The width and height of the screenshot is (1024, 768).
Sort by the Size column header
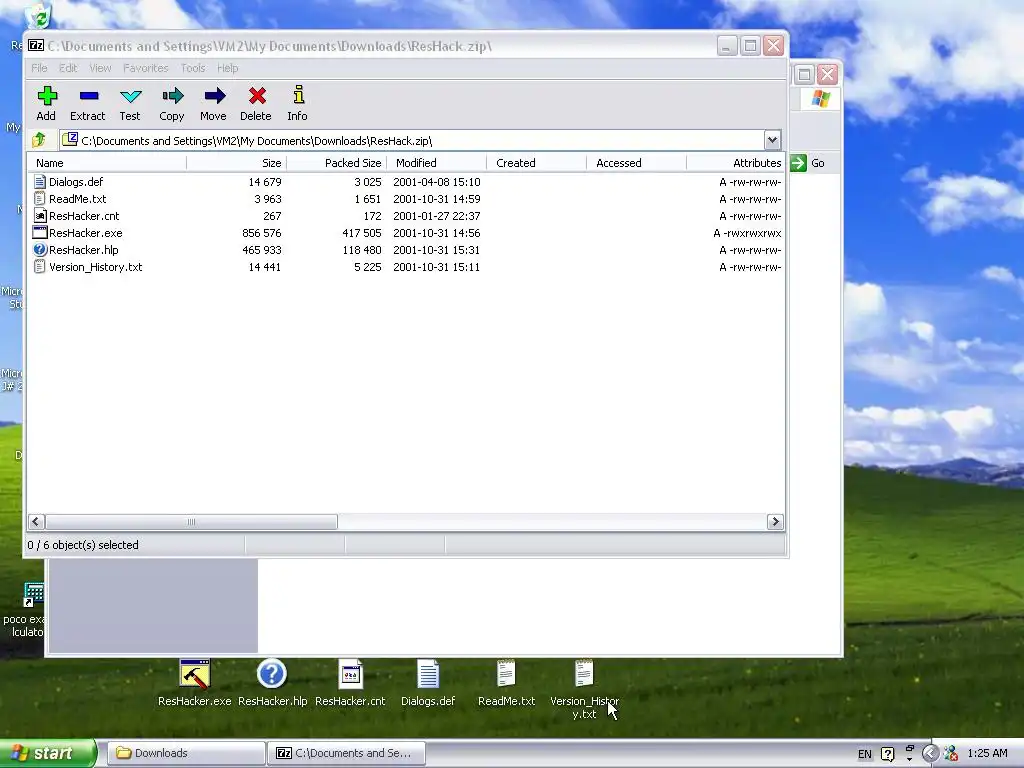236,163
